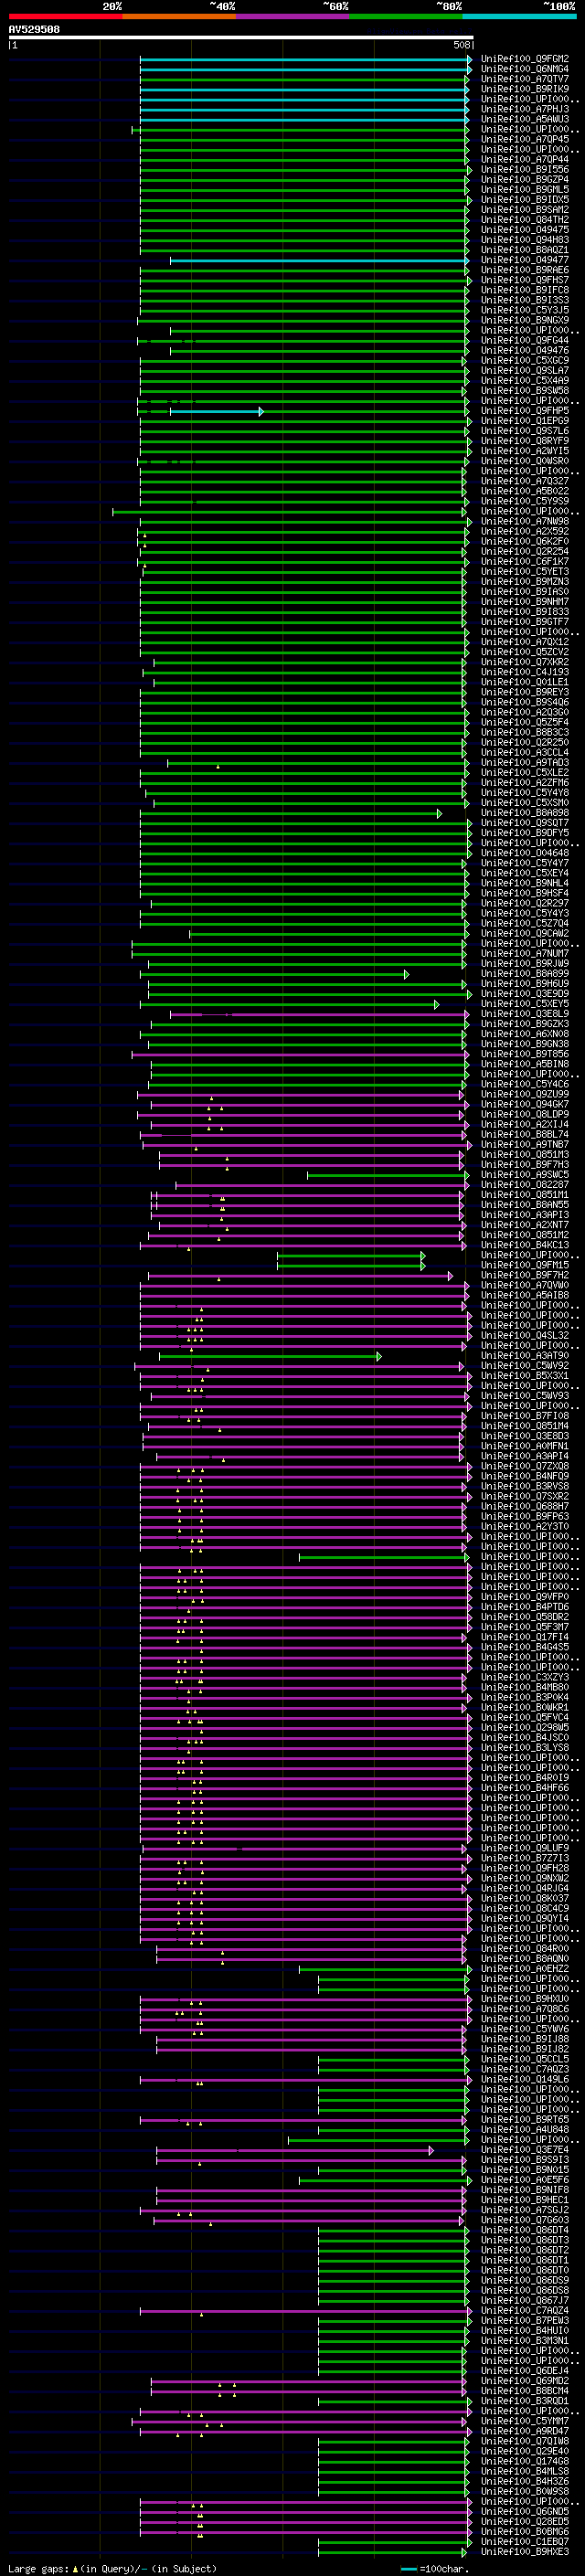Click the orange ~40% scale segment
Viewport: 585px width, 2576px height.
[179, 17]
